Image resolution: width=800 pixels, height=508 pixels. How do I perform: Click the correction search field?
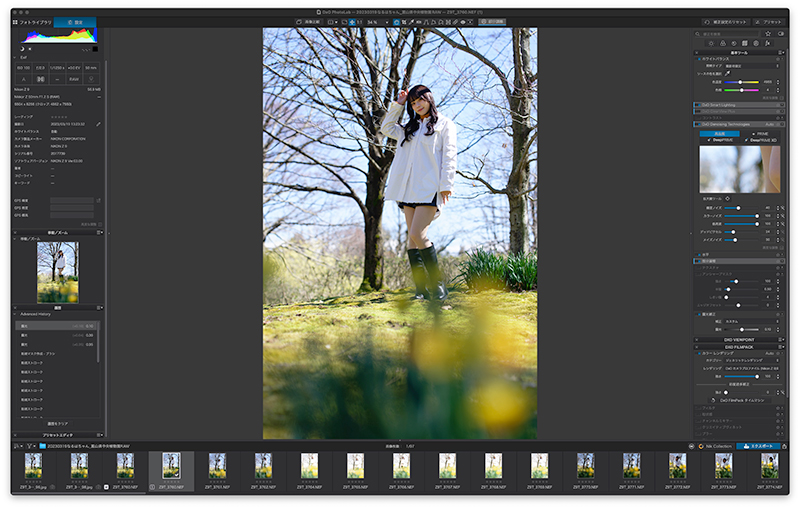click(727, 34)
